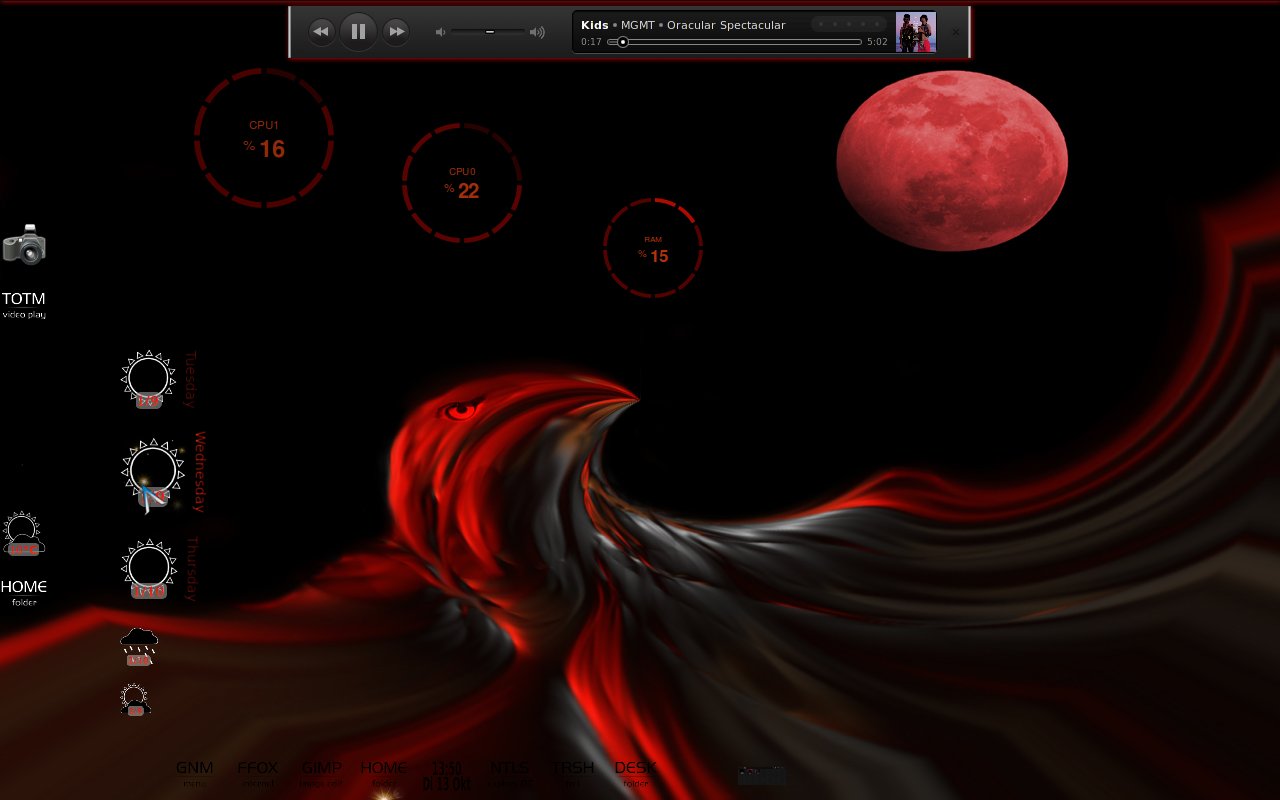
Task: Click the loud-volume speaker icon
Action: tap(537, 32)
